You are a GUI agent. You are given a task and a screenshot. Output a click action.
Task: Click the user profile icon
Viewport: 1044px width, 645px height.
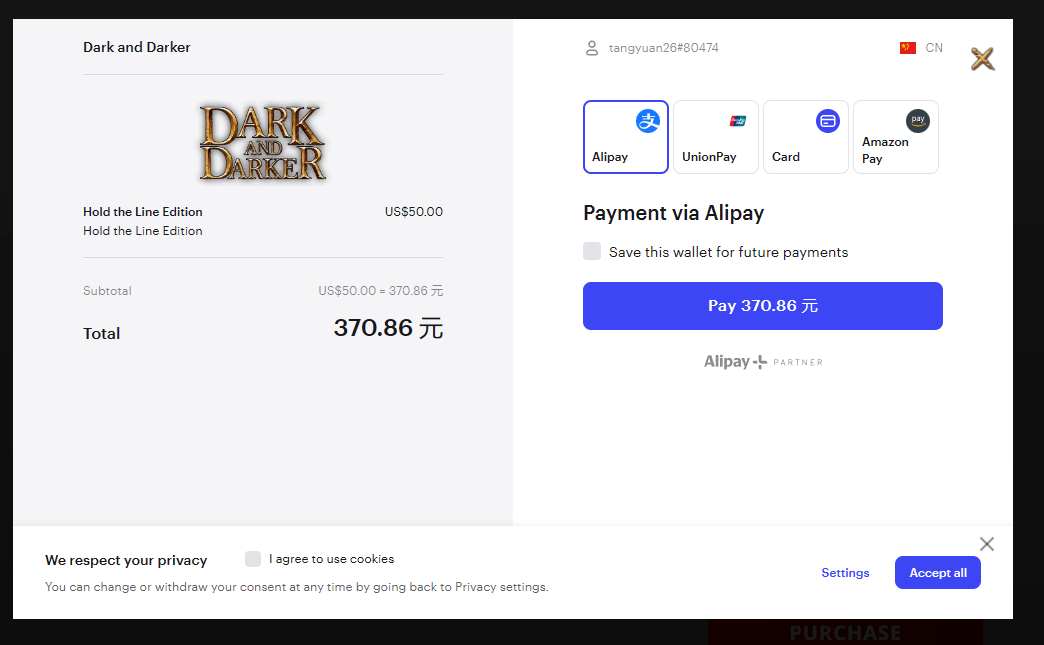tap(592, 48)
